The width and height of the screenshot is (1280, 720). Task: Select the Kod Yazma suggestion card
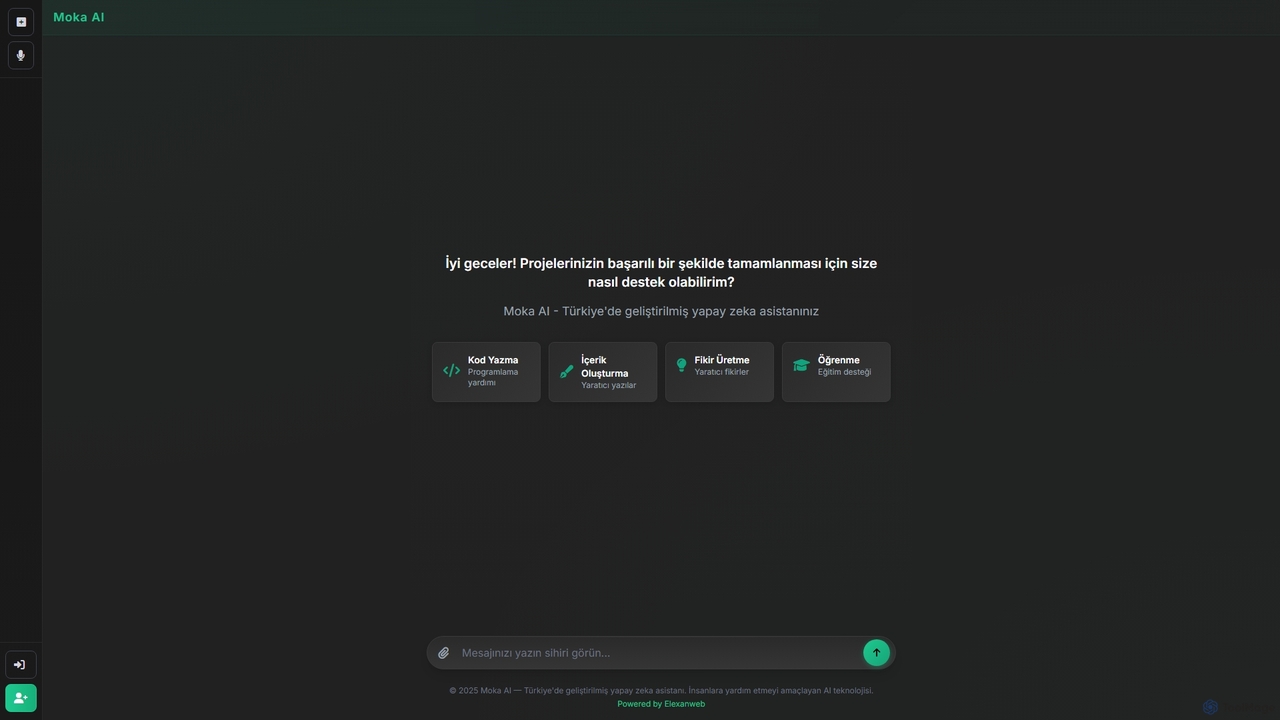[486, 372]
